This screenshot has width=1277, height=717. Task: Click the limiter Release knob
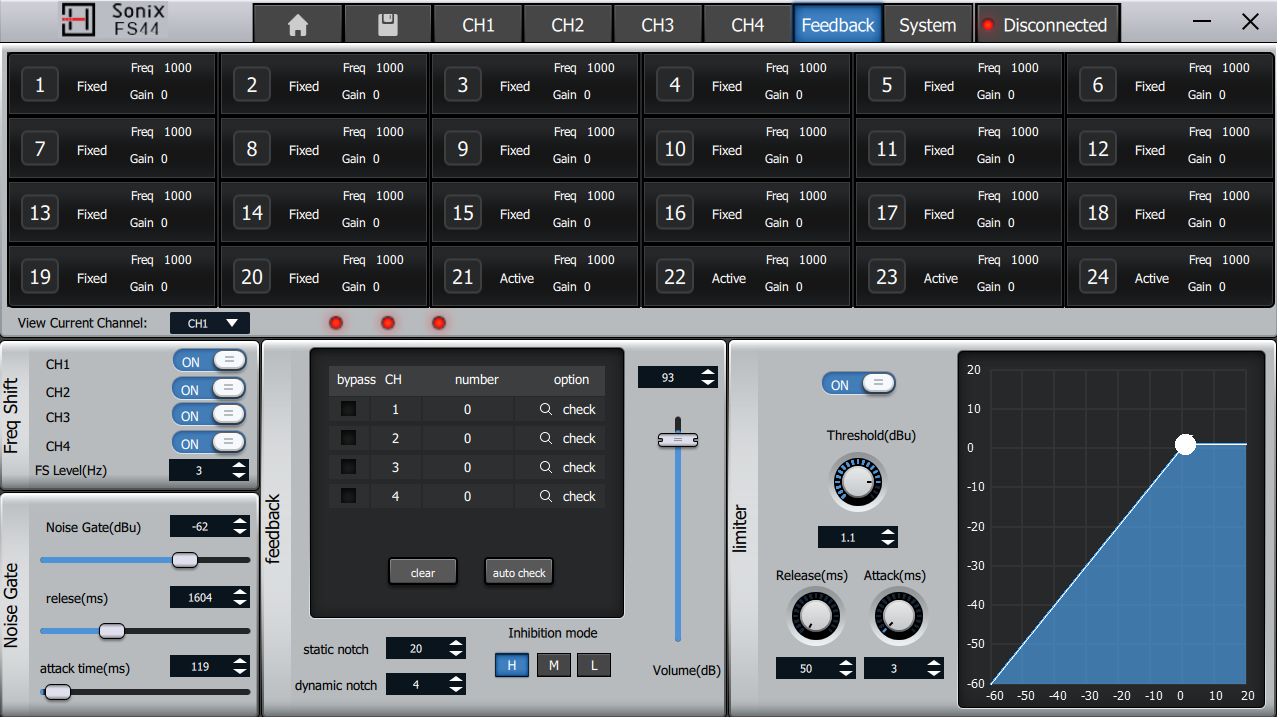[815, 615]
